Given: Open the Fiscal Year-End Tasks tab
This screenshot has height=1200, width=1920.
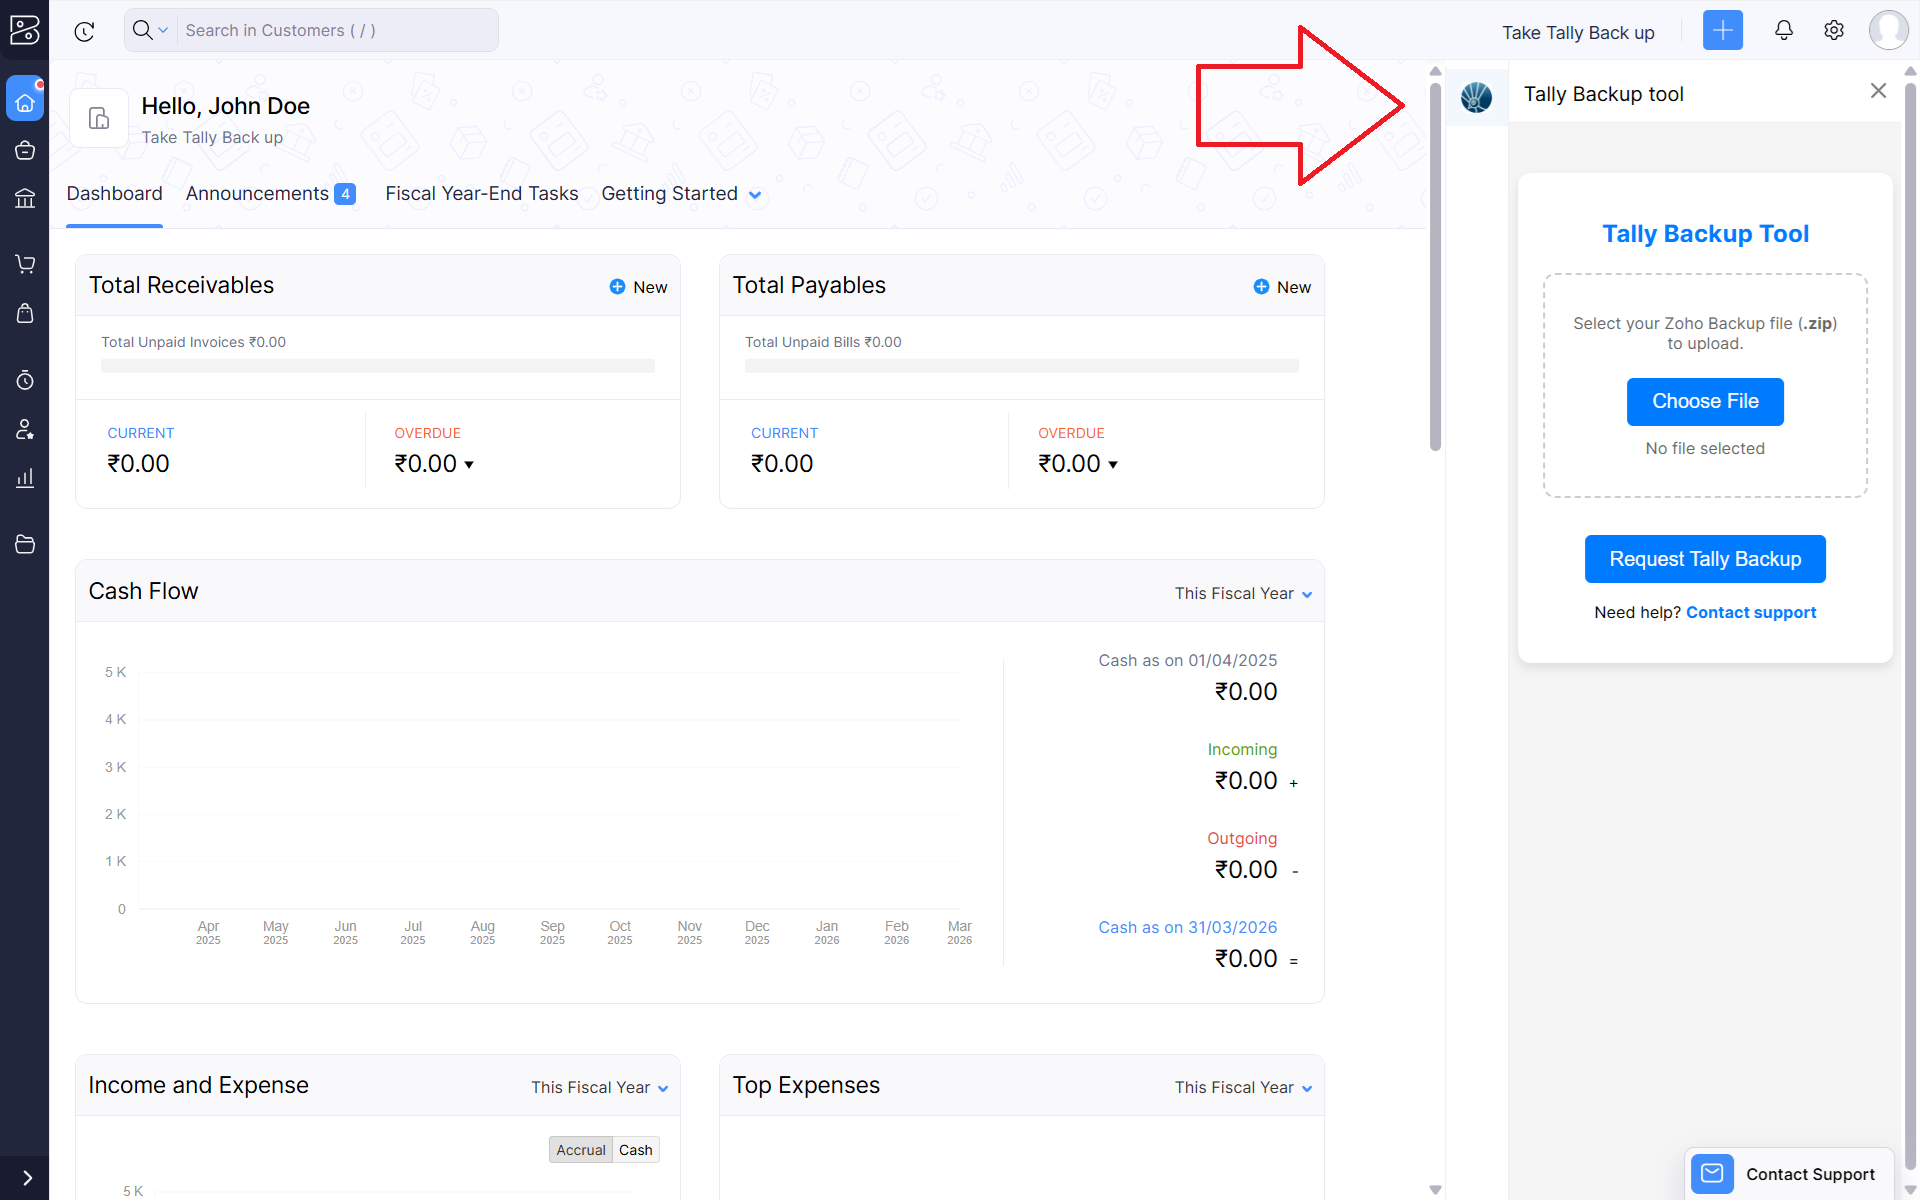Looking at the screenshot, I should click(x=482, y=194).
